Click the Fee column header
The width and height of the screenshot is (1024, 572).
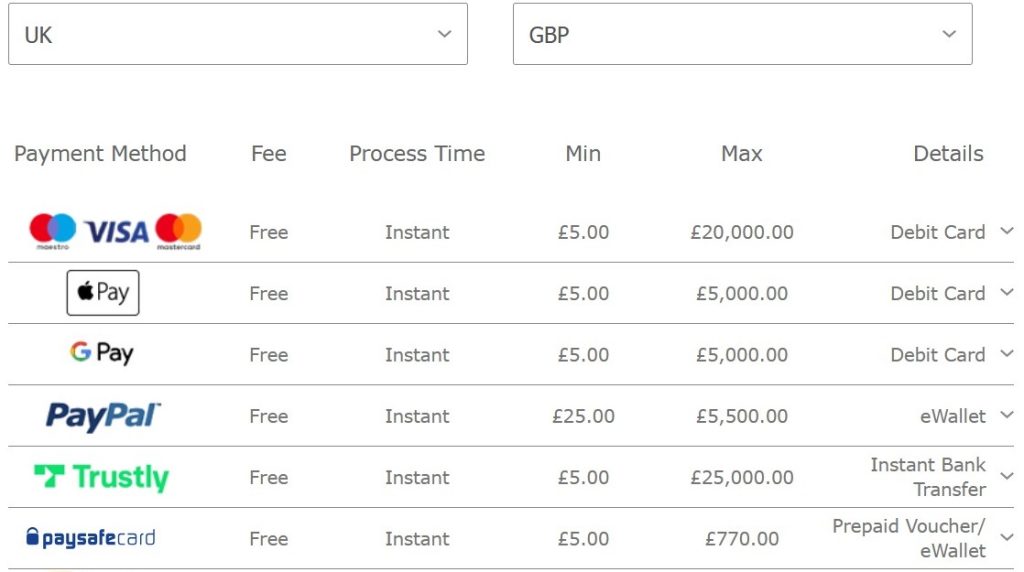coord(268,154)
